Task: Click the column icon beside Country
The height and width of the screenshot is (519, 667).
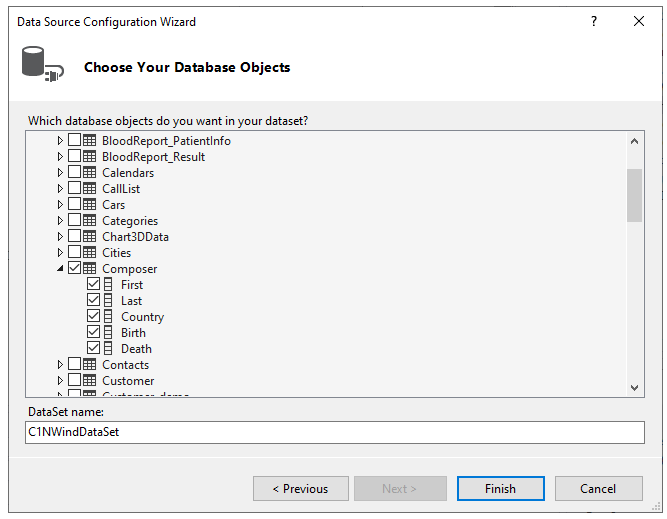Action: click(109, 317)
